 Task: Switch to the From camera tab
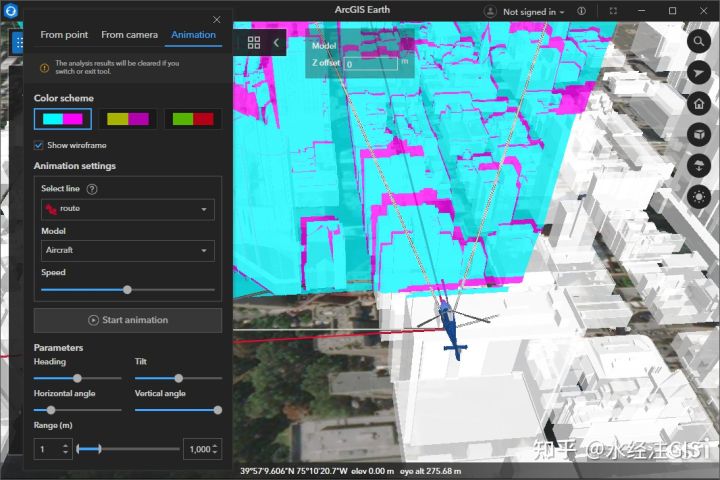[129, 35]
